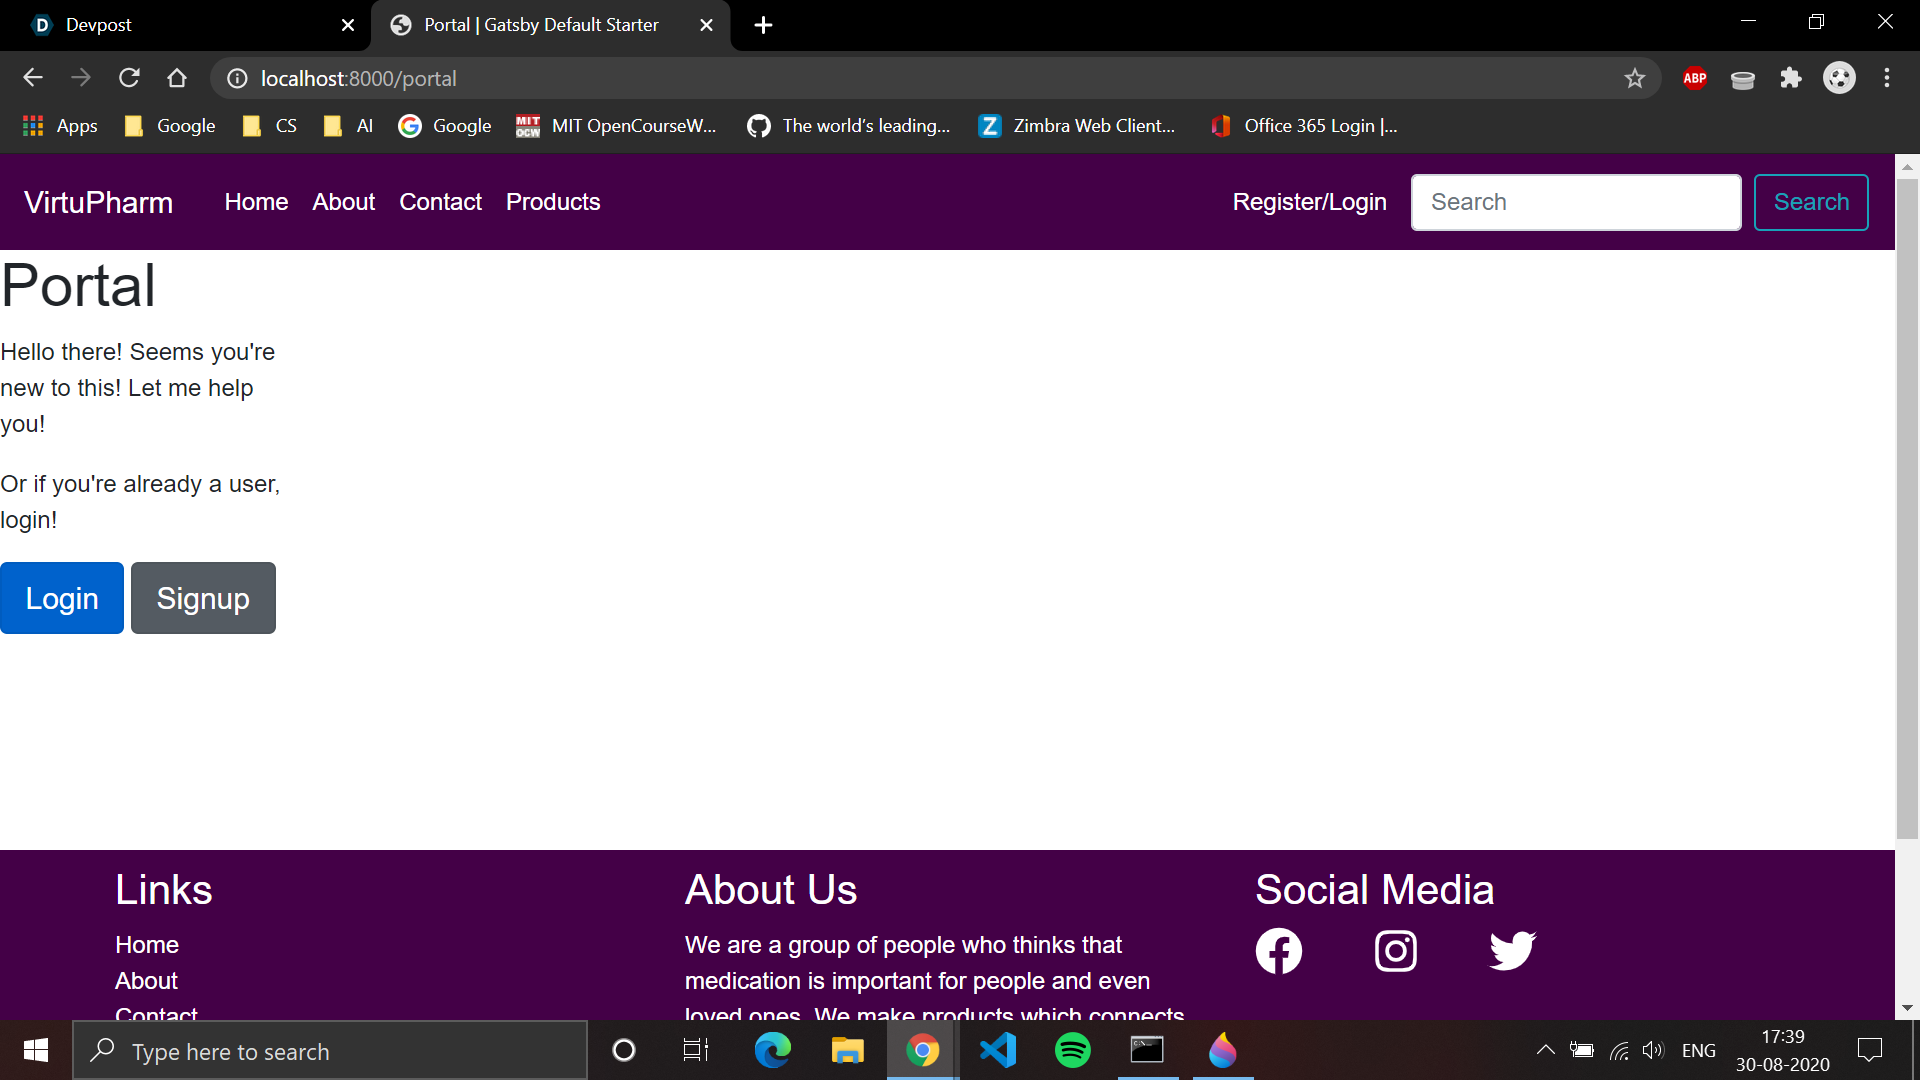Open Visual Studio Code from taskbar

coord(997,1050)
